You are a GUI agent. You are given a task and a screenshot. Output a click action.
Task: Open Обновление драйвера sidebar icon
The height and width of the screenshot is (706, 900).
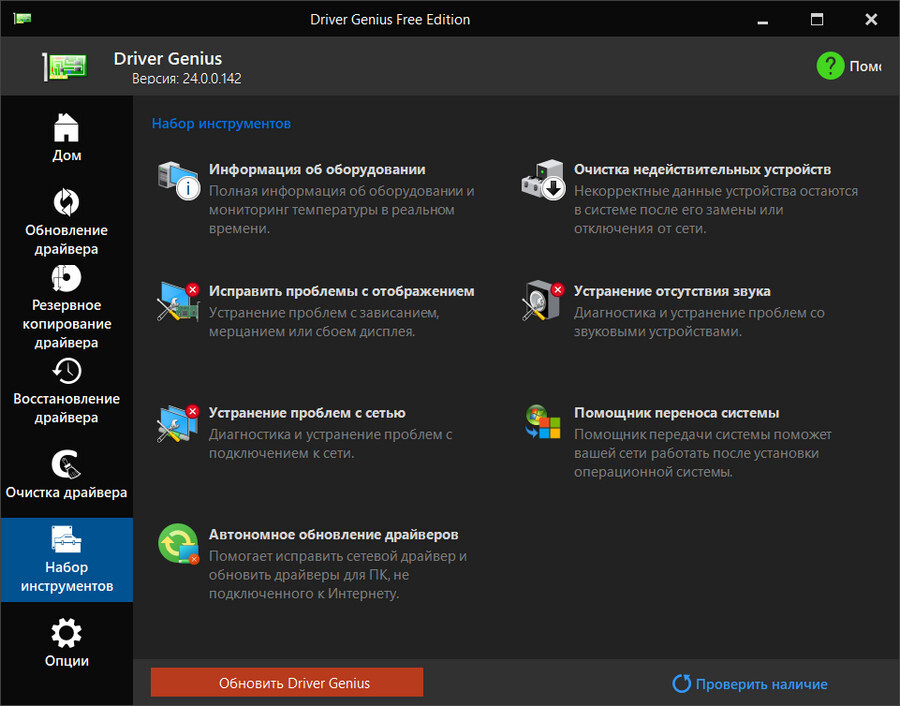click(x=67, y=202)
